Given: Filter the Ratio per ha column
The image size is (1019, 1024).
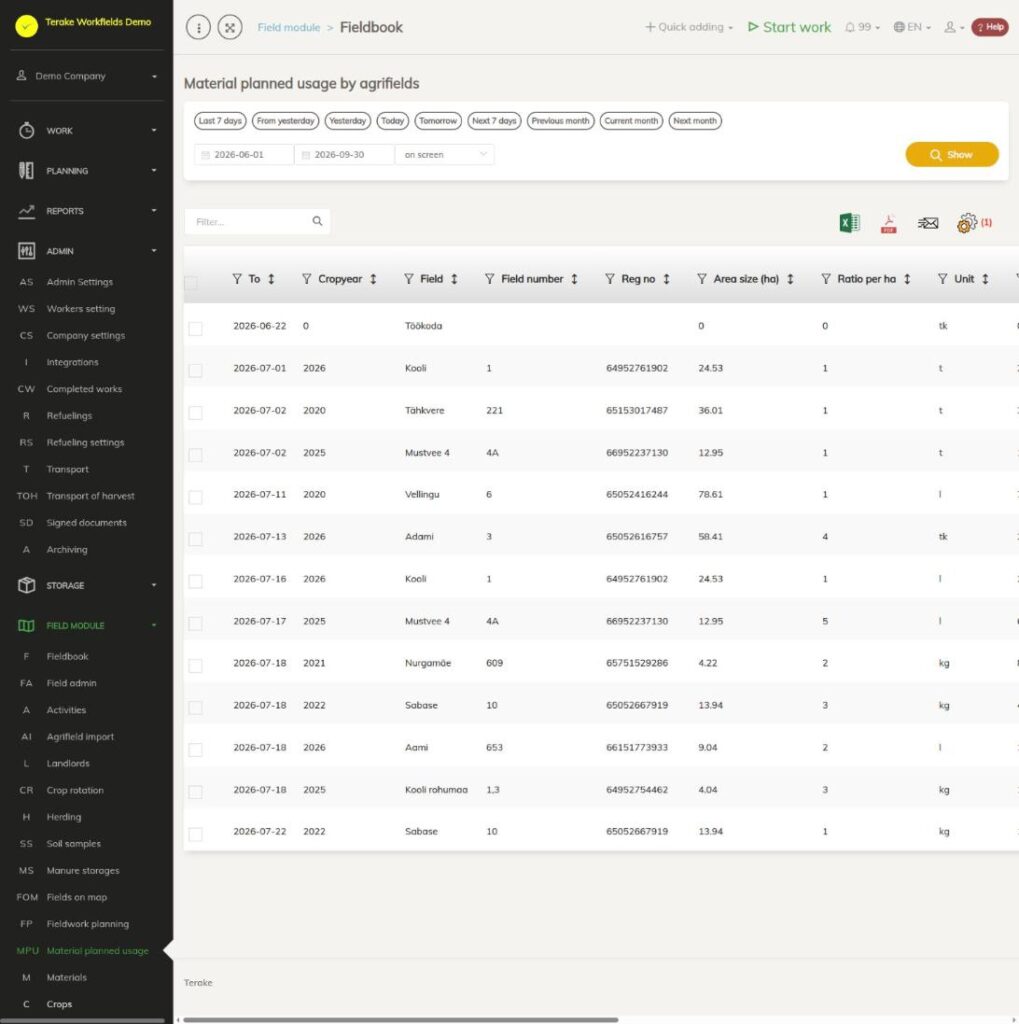Looking at the screenshot, I should (x=826, y=279).
